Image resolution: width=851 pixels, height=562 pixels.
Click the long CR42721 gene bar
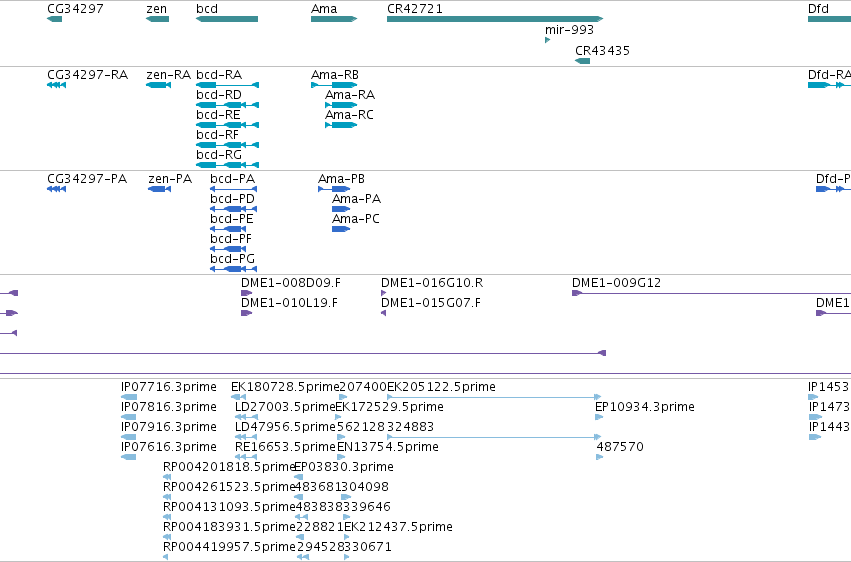coord(495,19)
